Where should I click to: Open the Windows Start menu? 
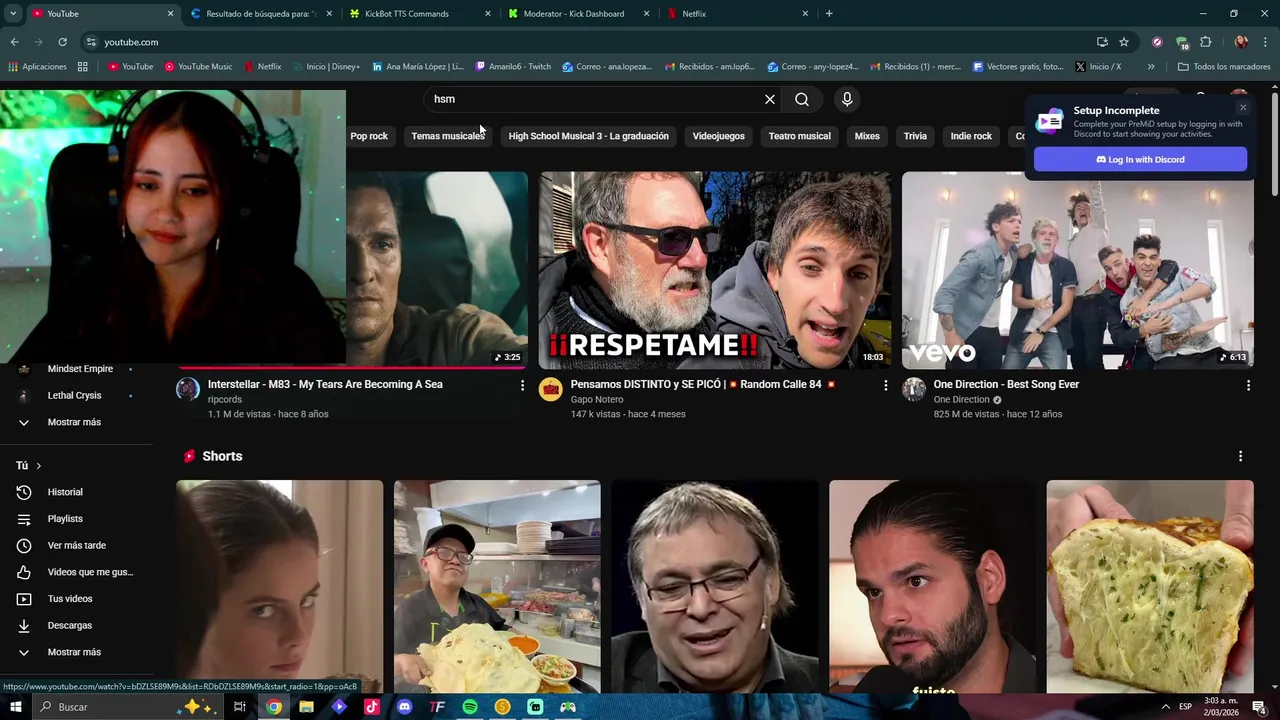coord(15,707)
